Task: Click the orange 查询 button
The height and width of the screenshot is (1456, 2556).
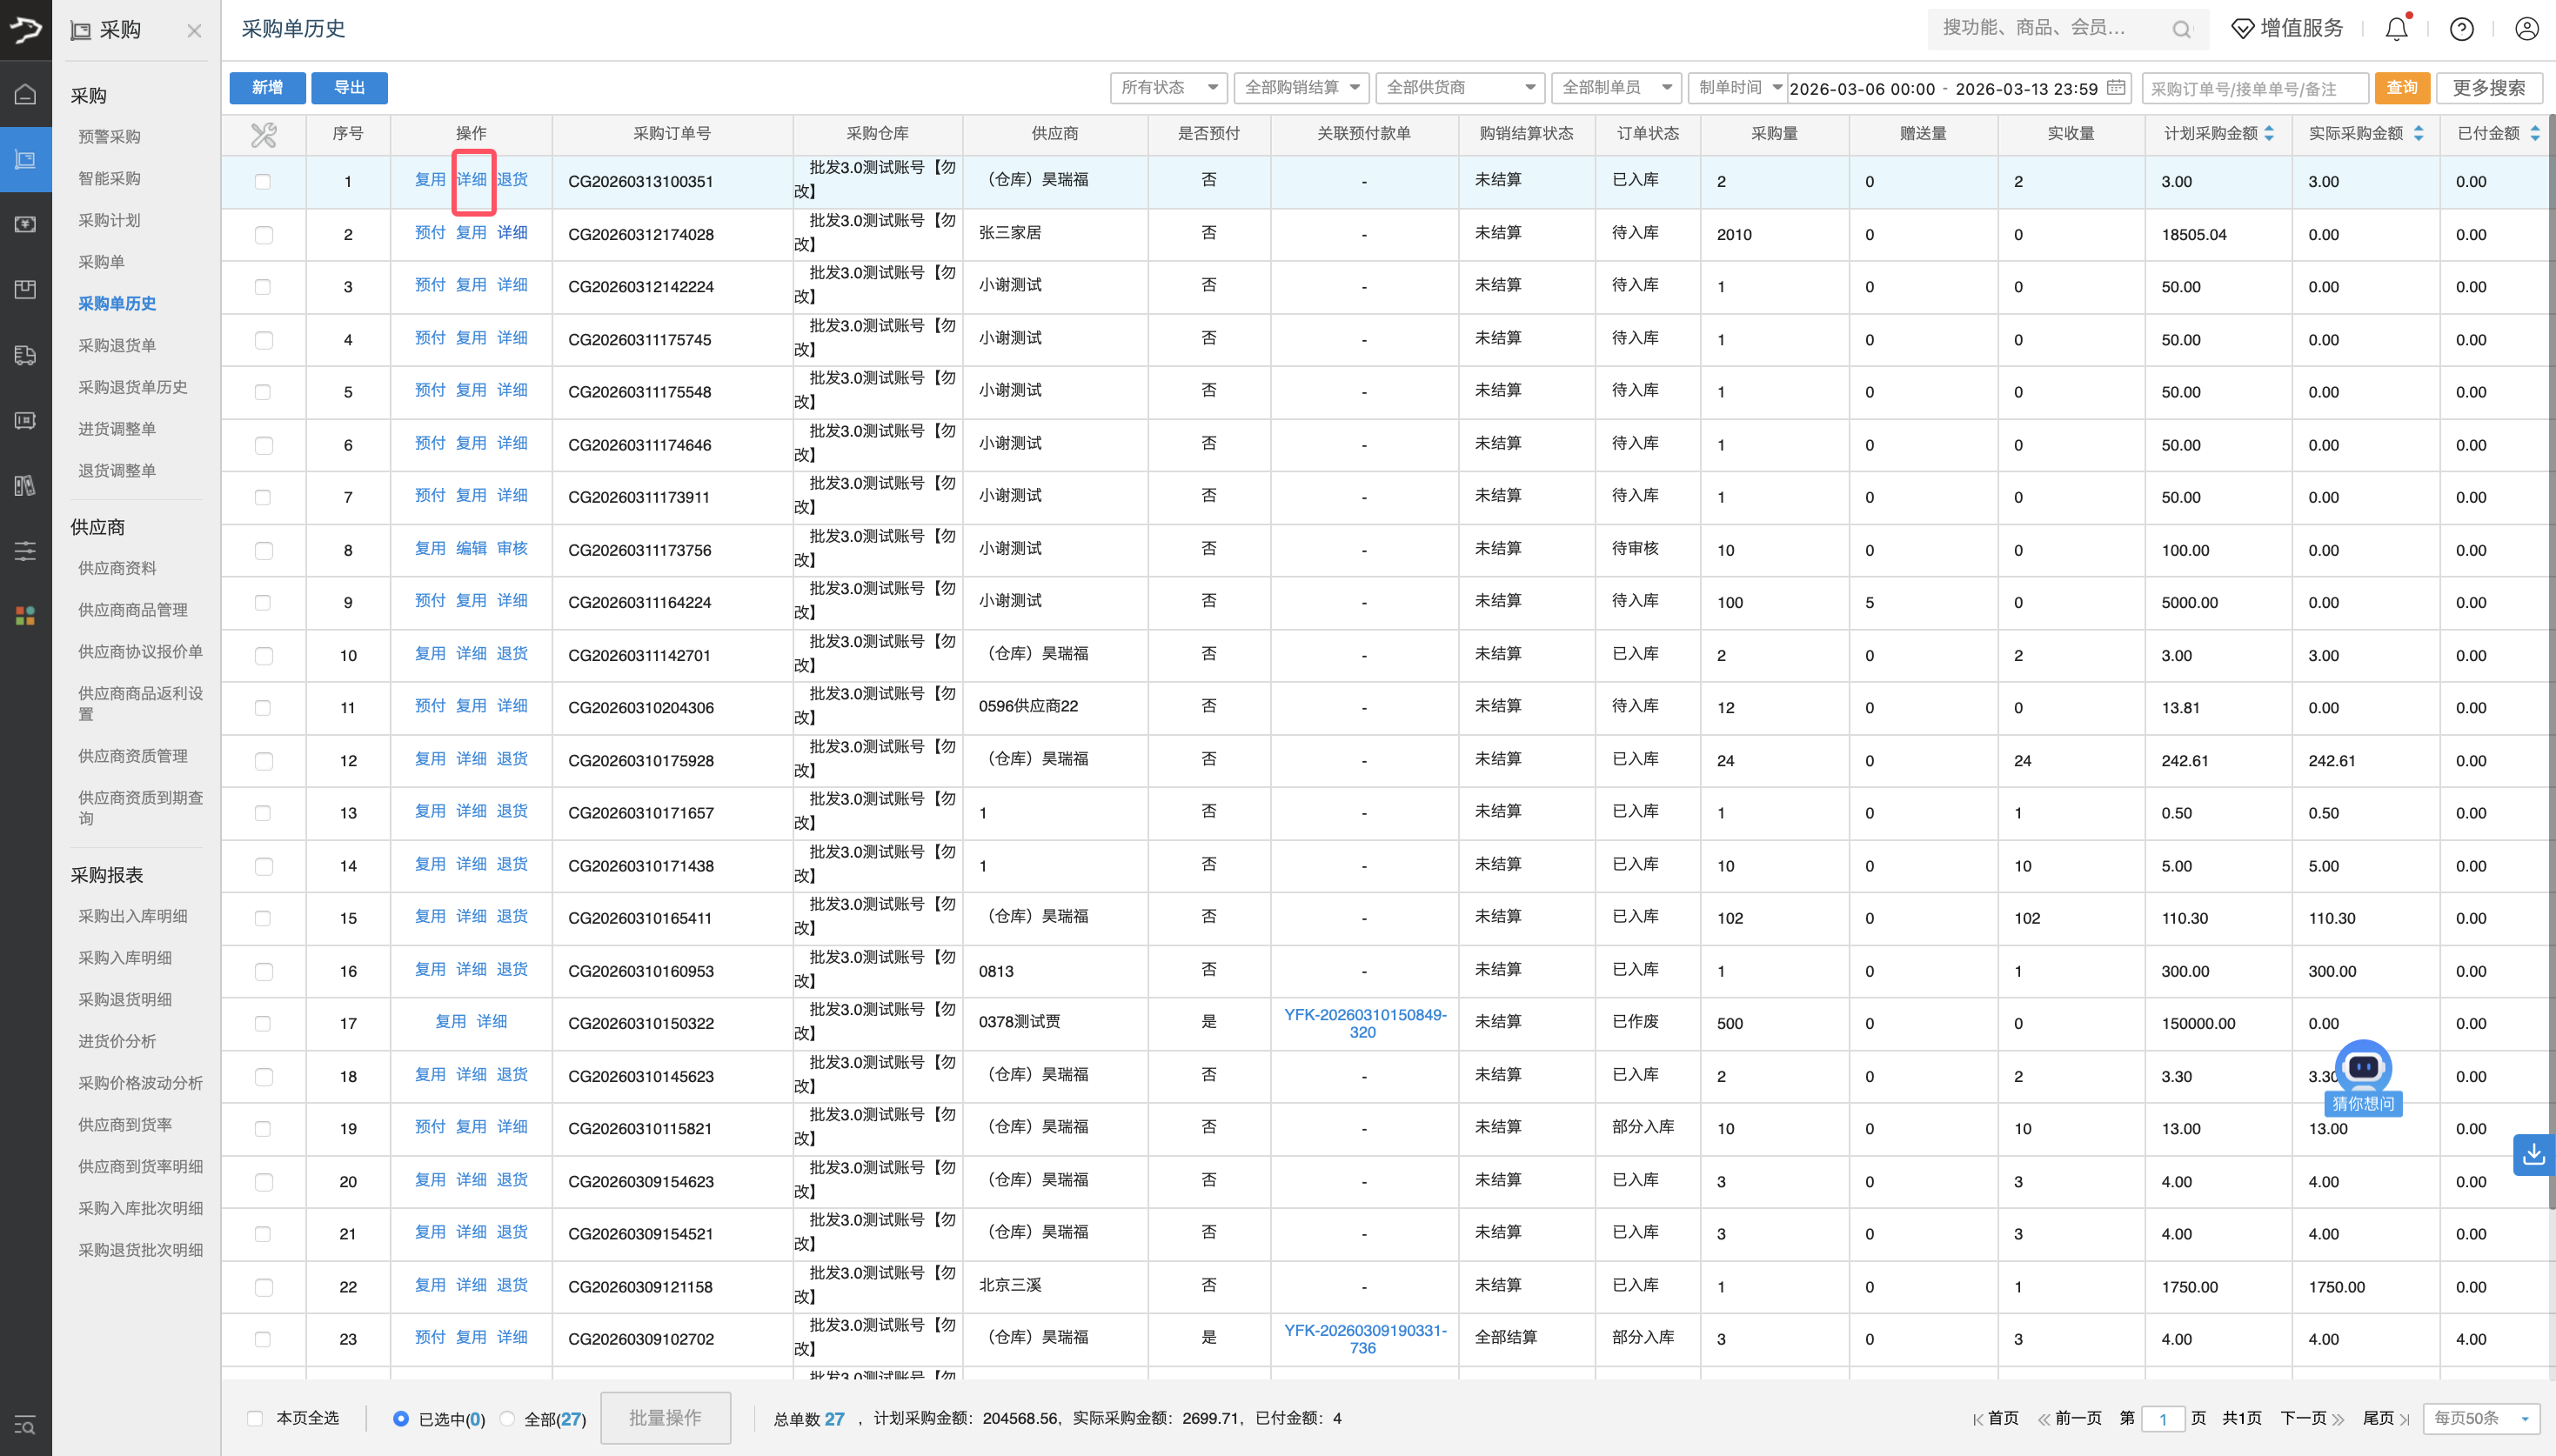Action: click(x=2401, y=88)
